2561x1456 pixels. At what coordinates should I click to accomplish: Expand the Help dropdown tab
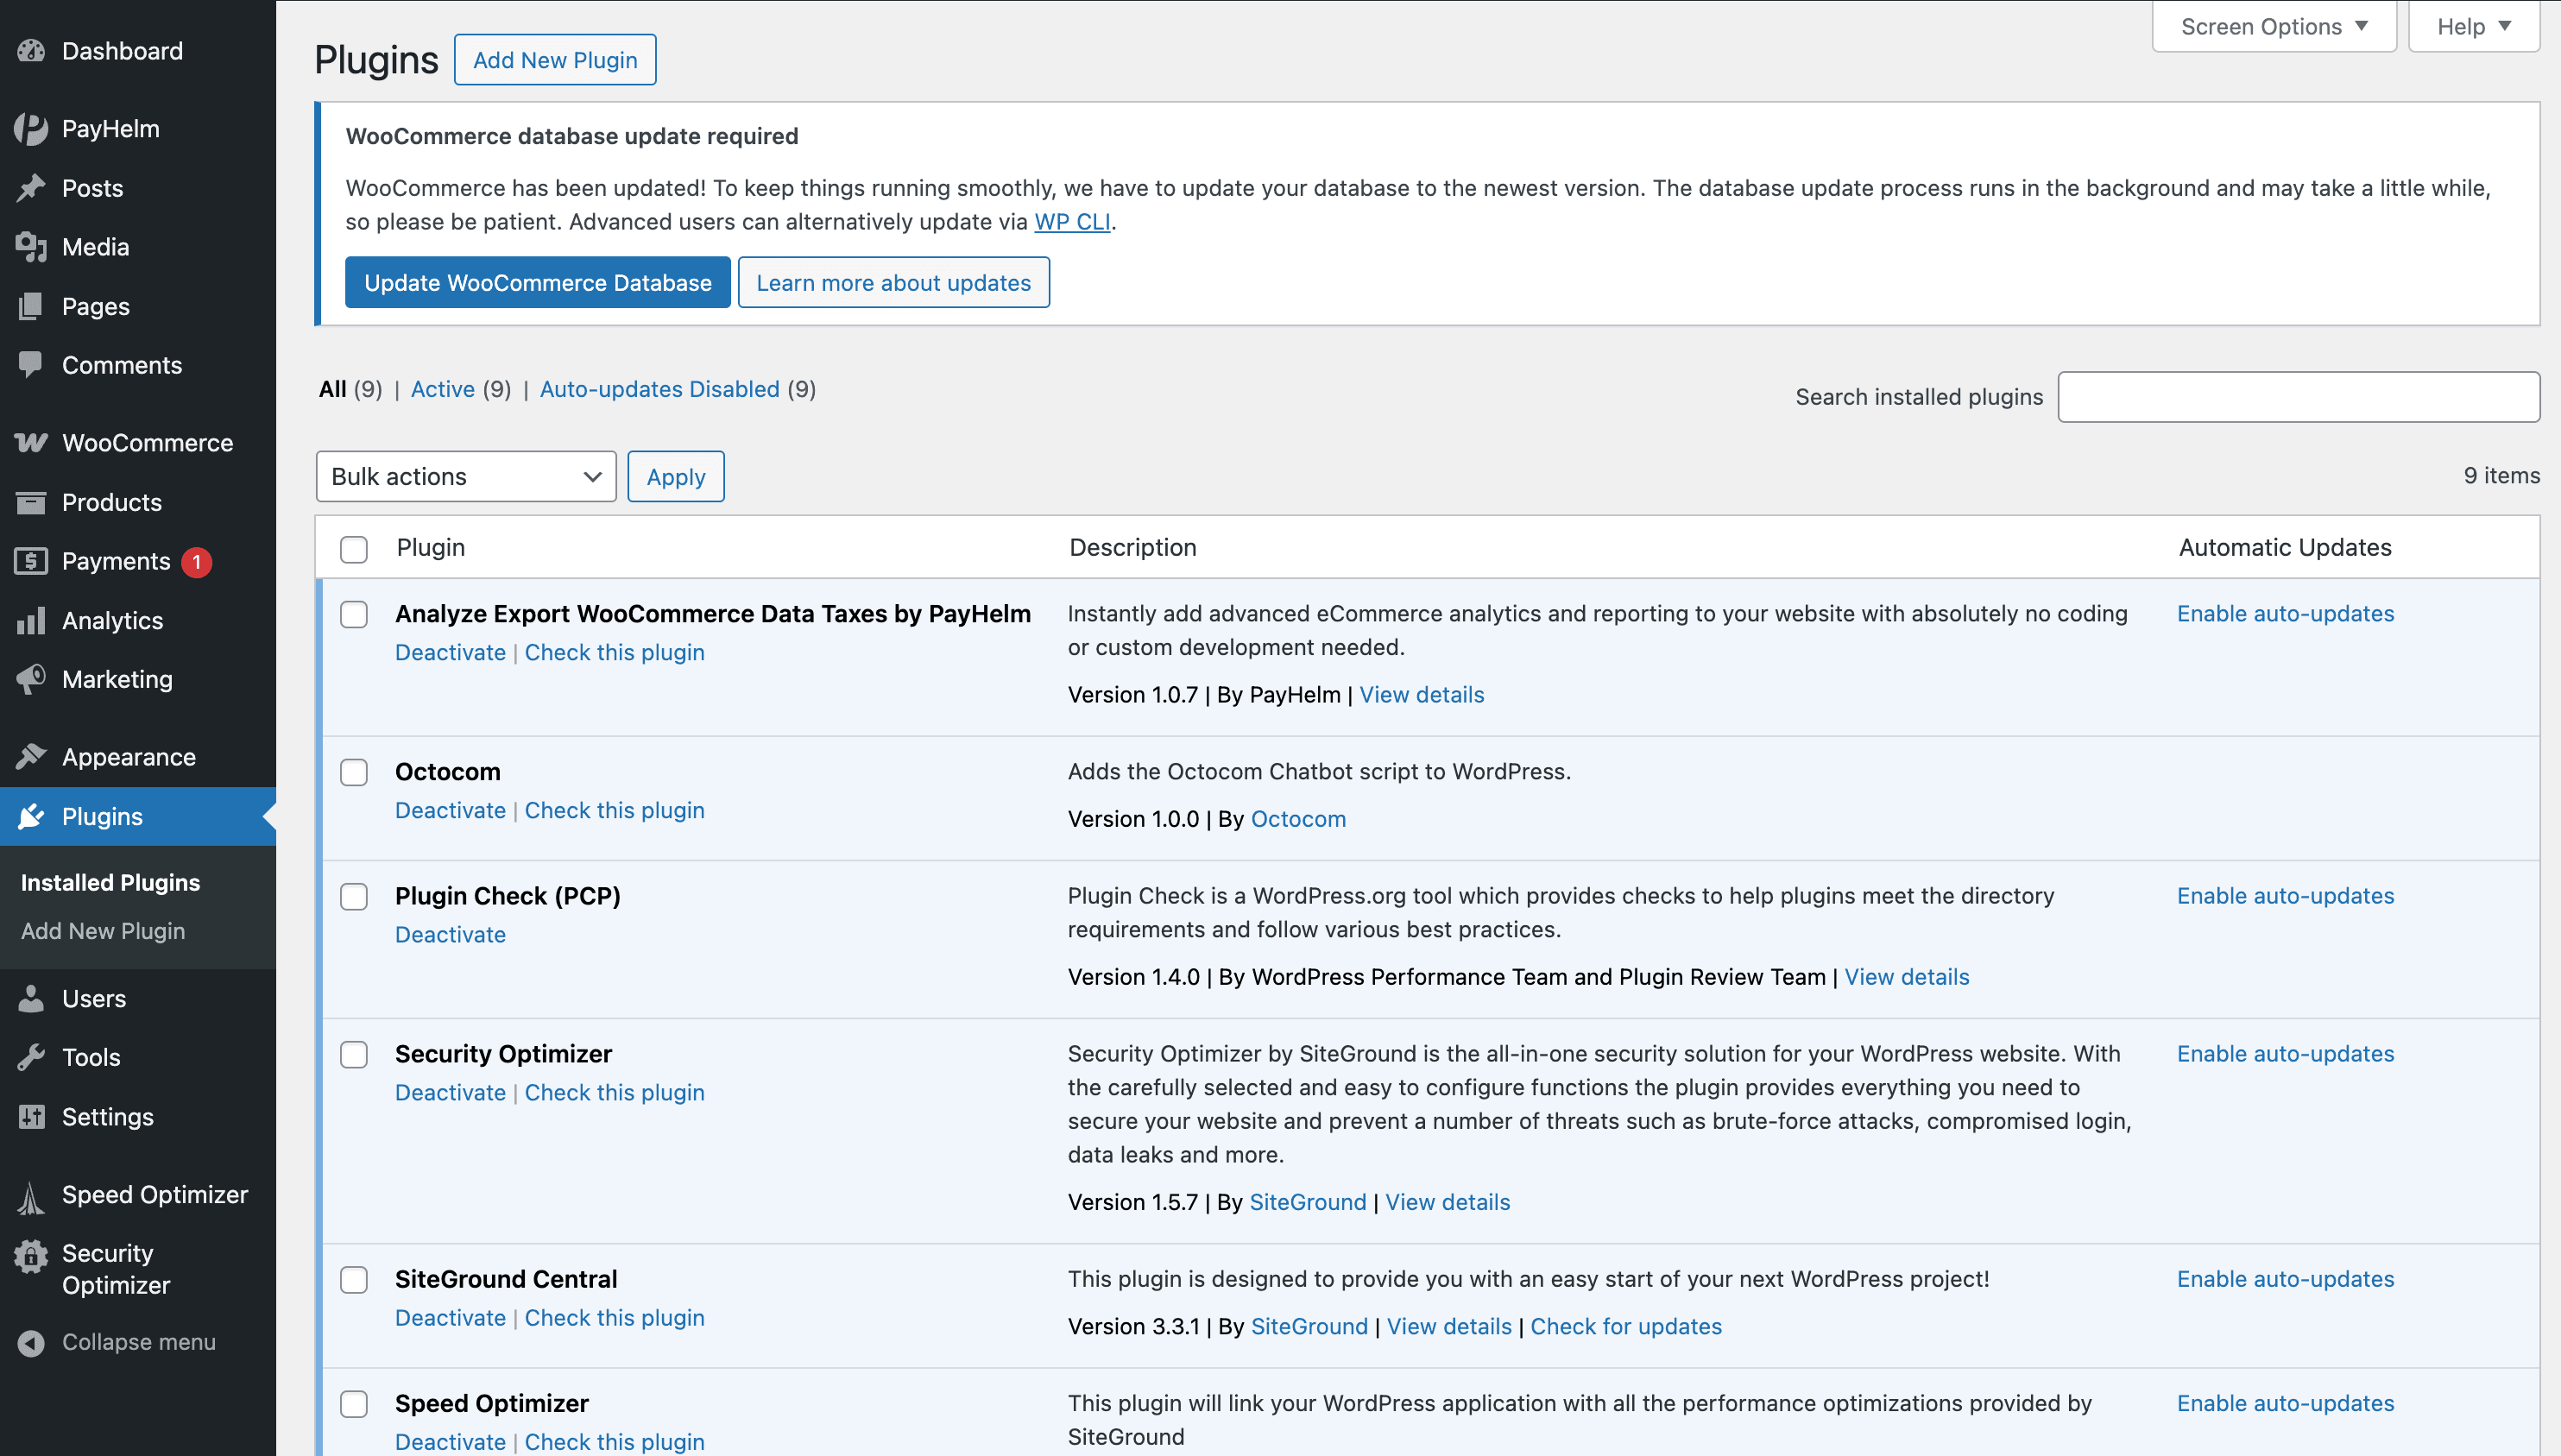pos(2473,27)
